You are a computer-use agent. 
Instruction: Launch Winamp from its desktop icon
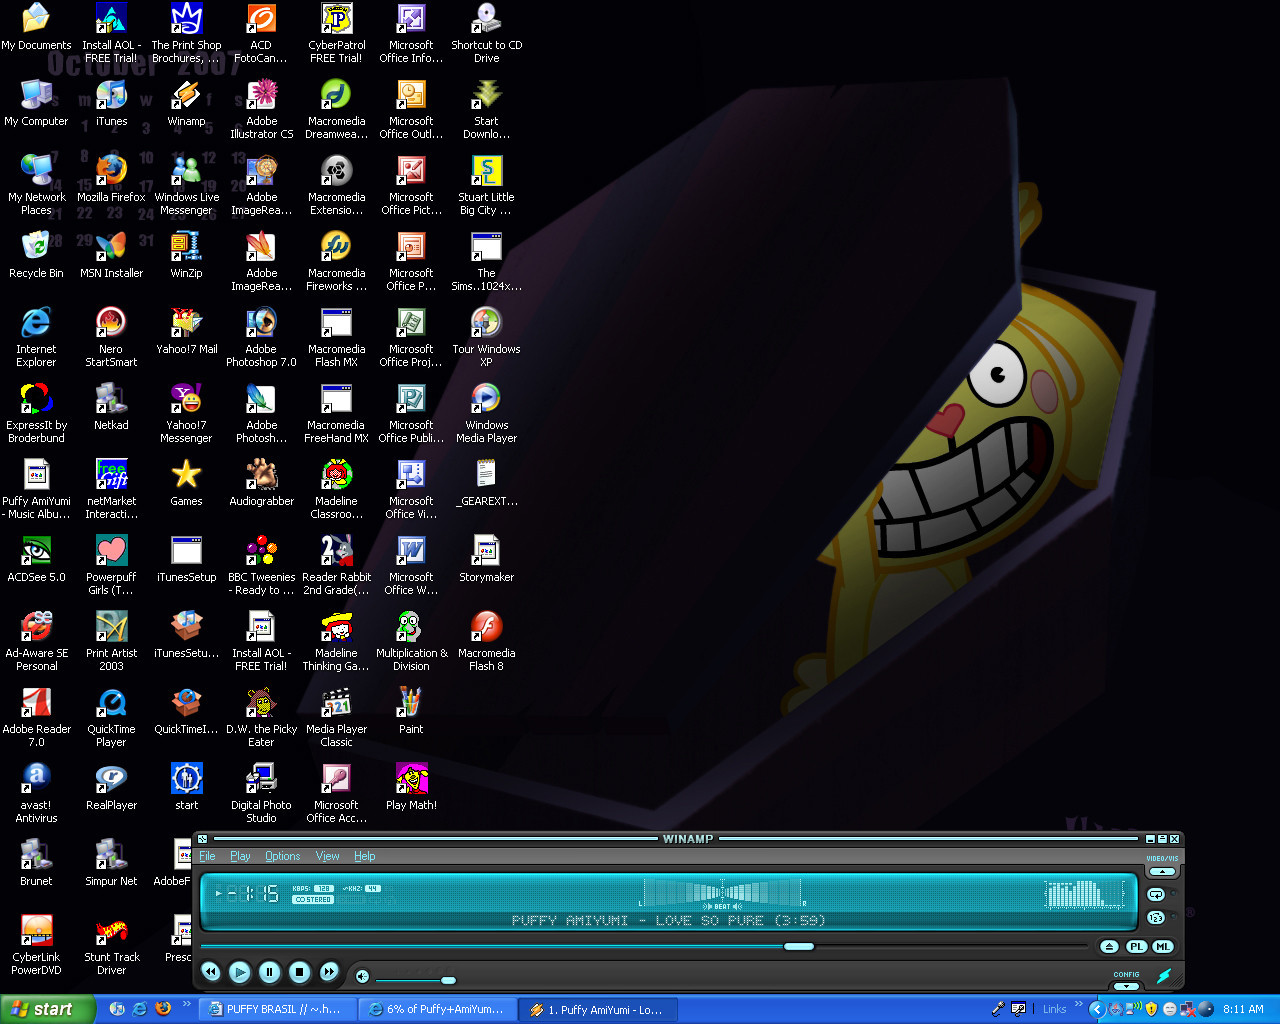[186, 103]
